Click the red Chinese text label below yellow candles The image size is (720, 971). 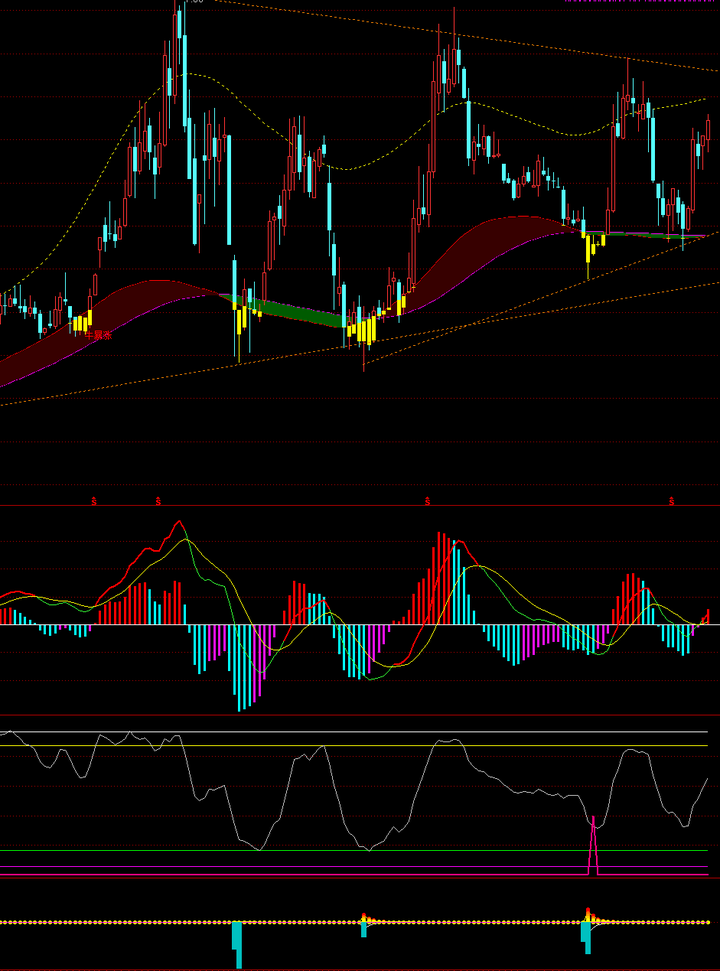97,335
